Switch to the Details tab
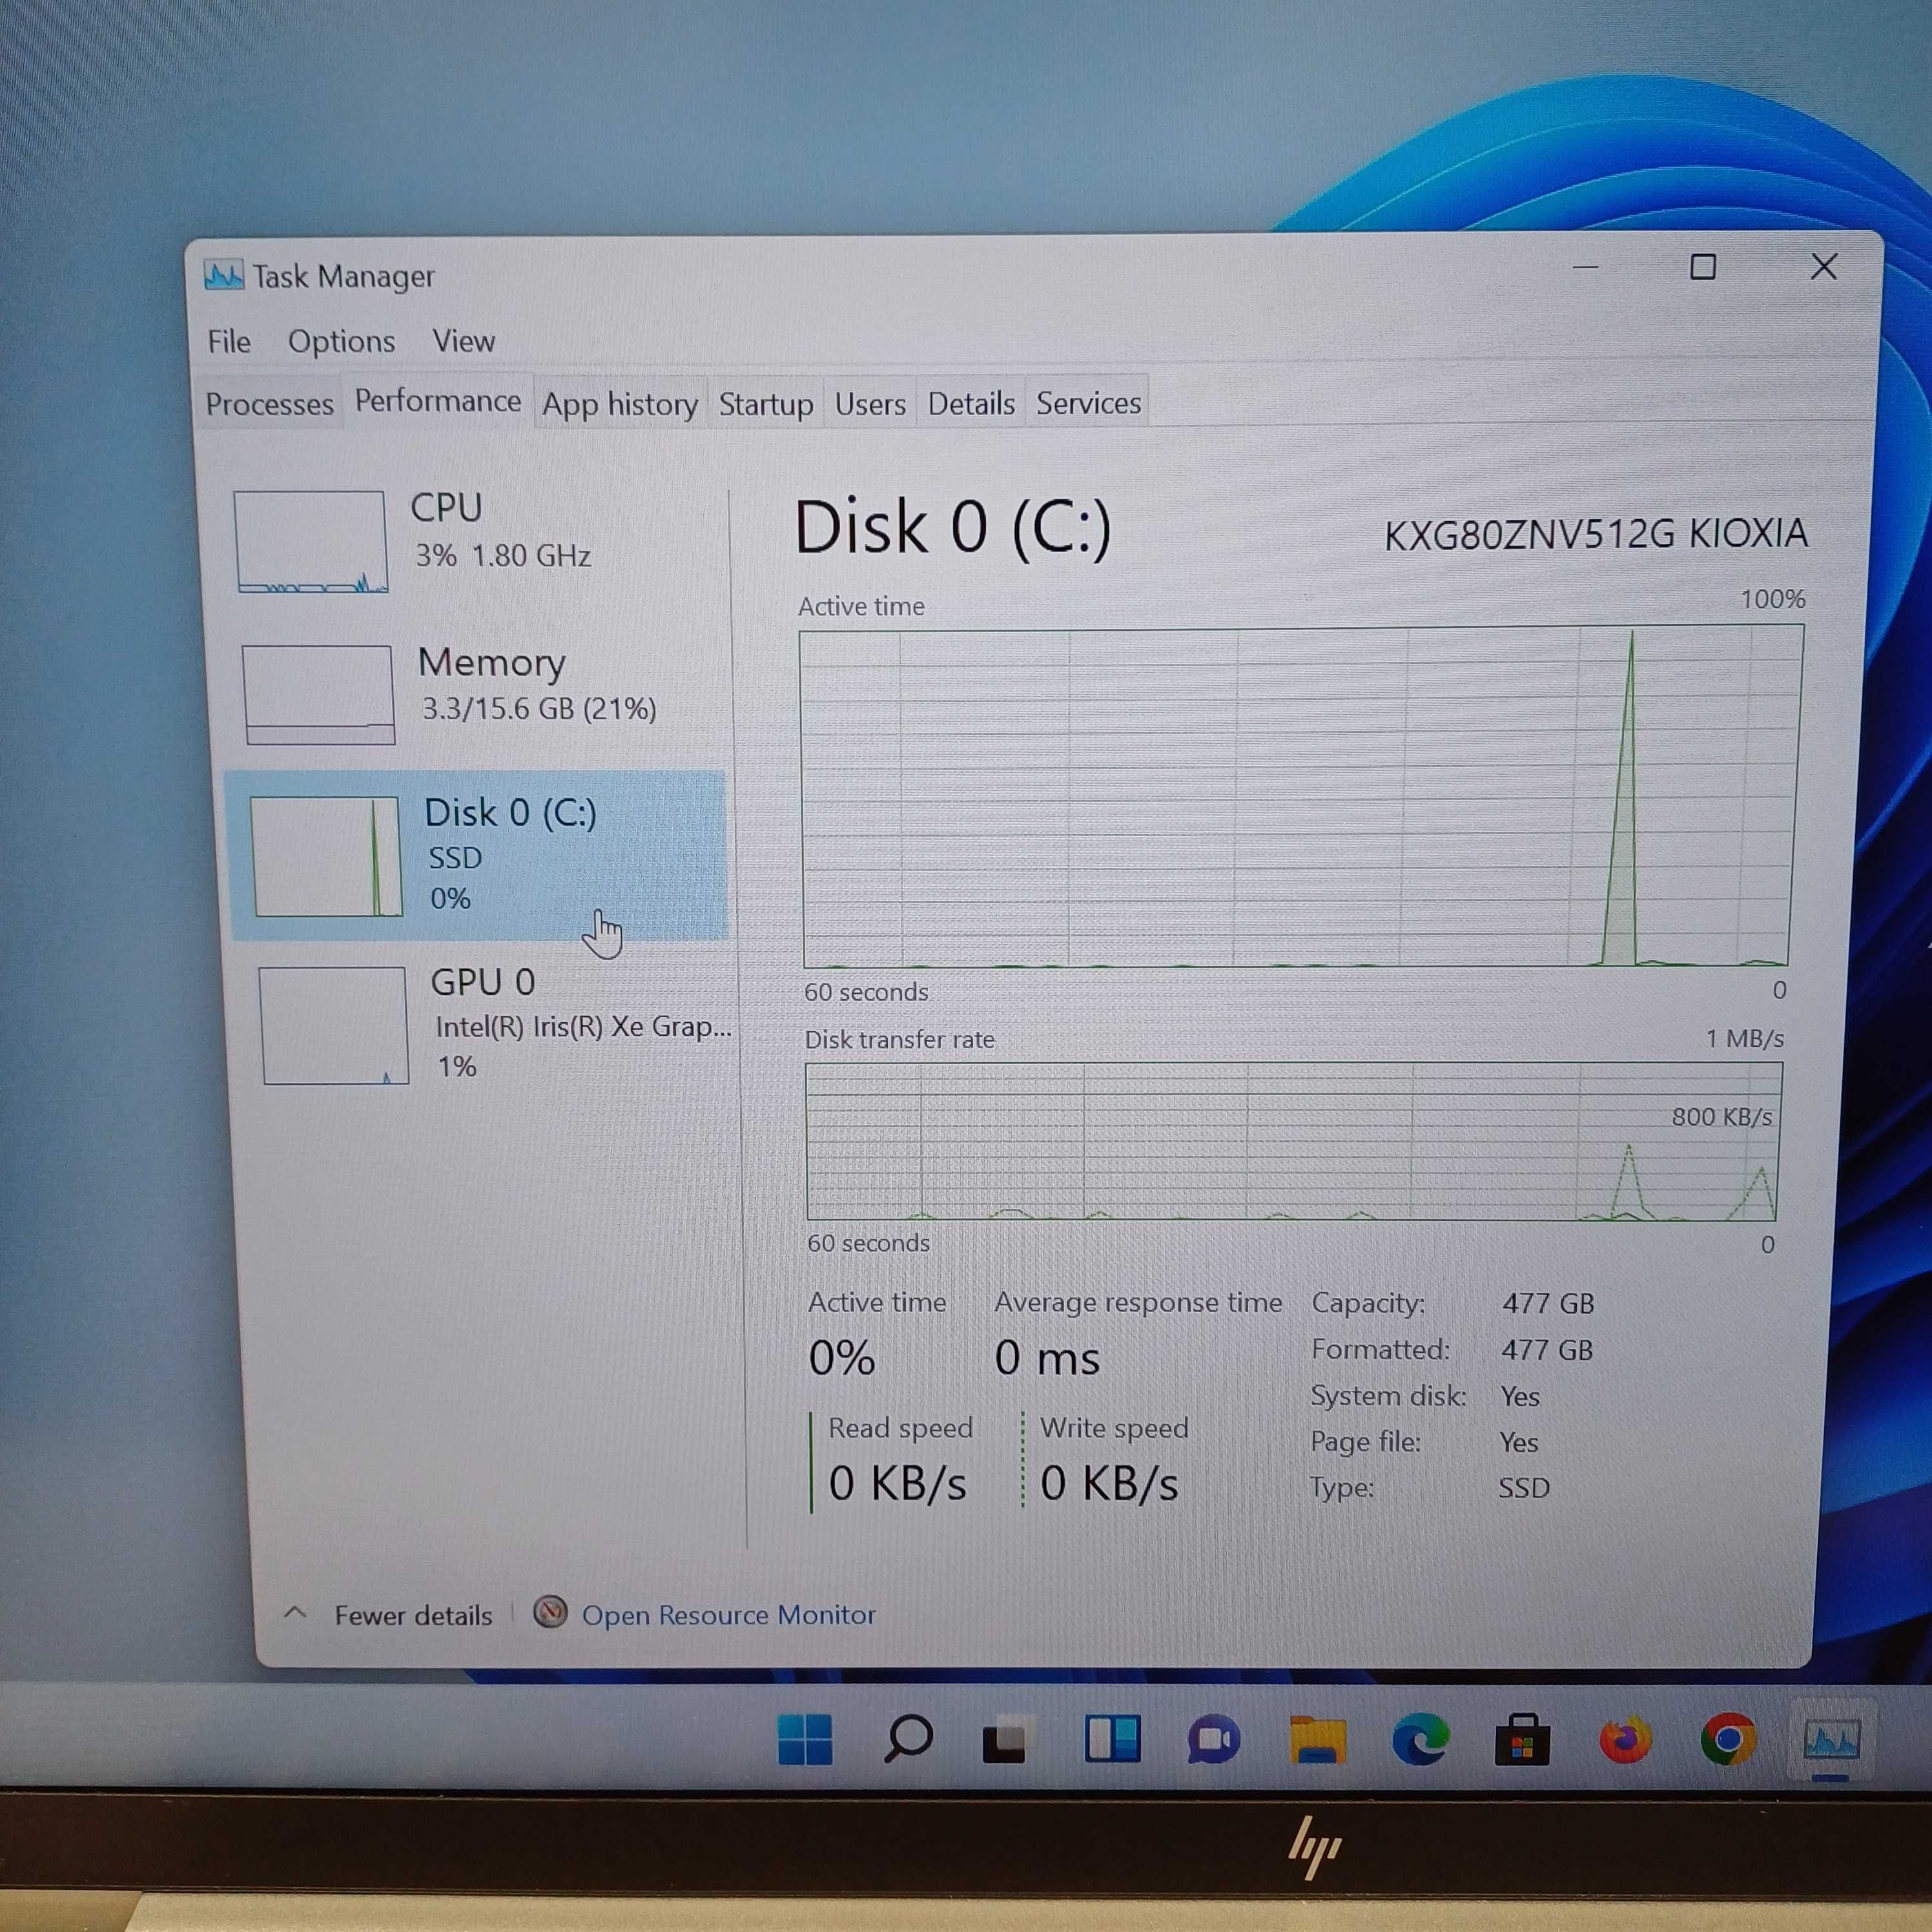1932x1932 pixels. pos(971,403)
